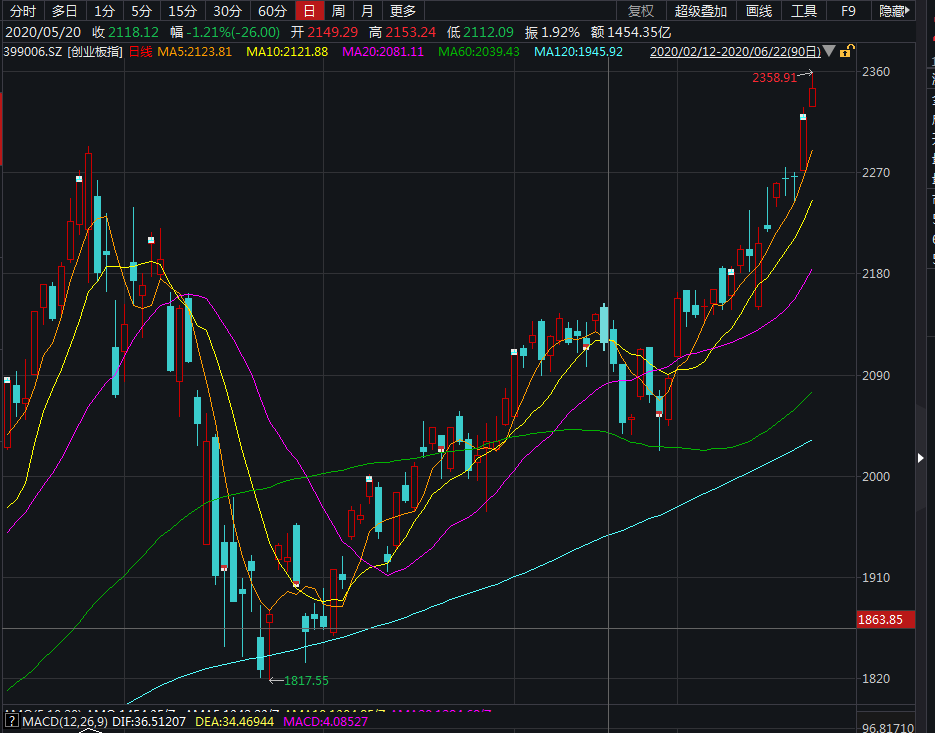This screenshot has width=935, height=733.
Task: Click 超级叠加 overlay button
Action: tap(699, 11)
